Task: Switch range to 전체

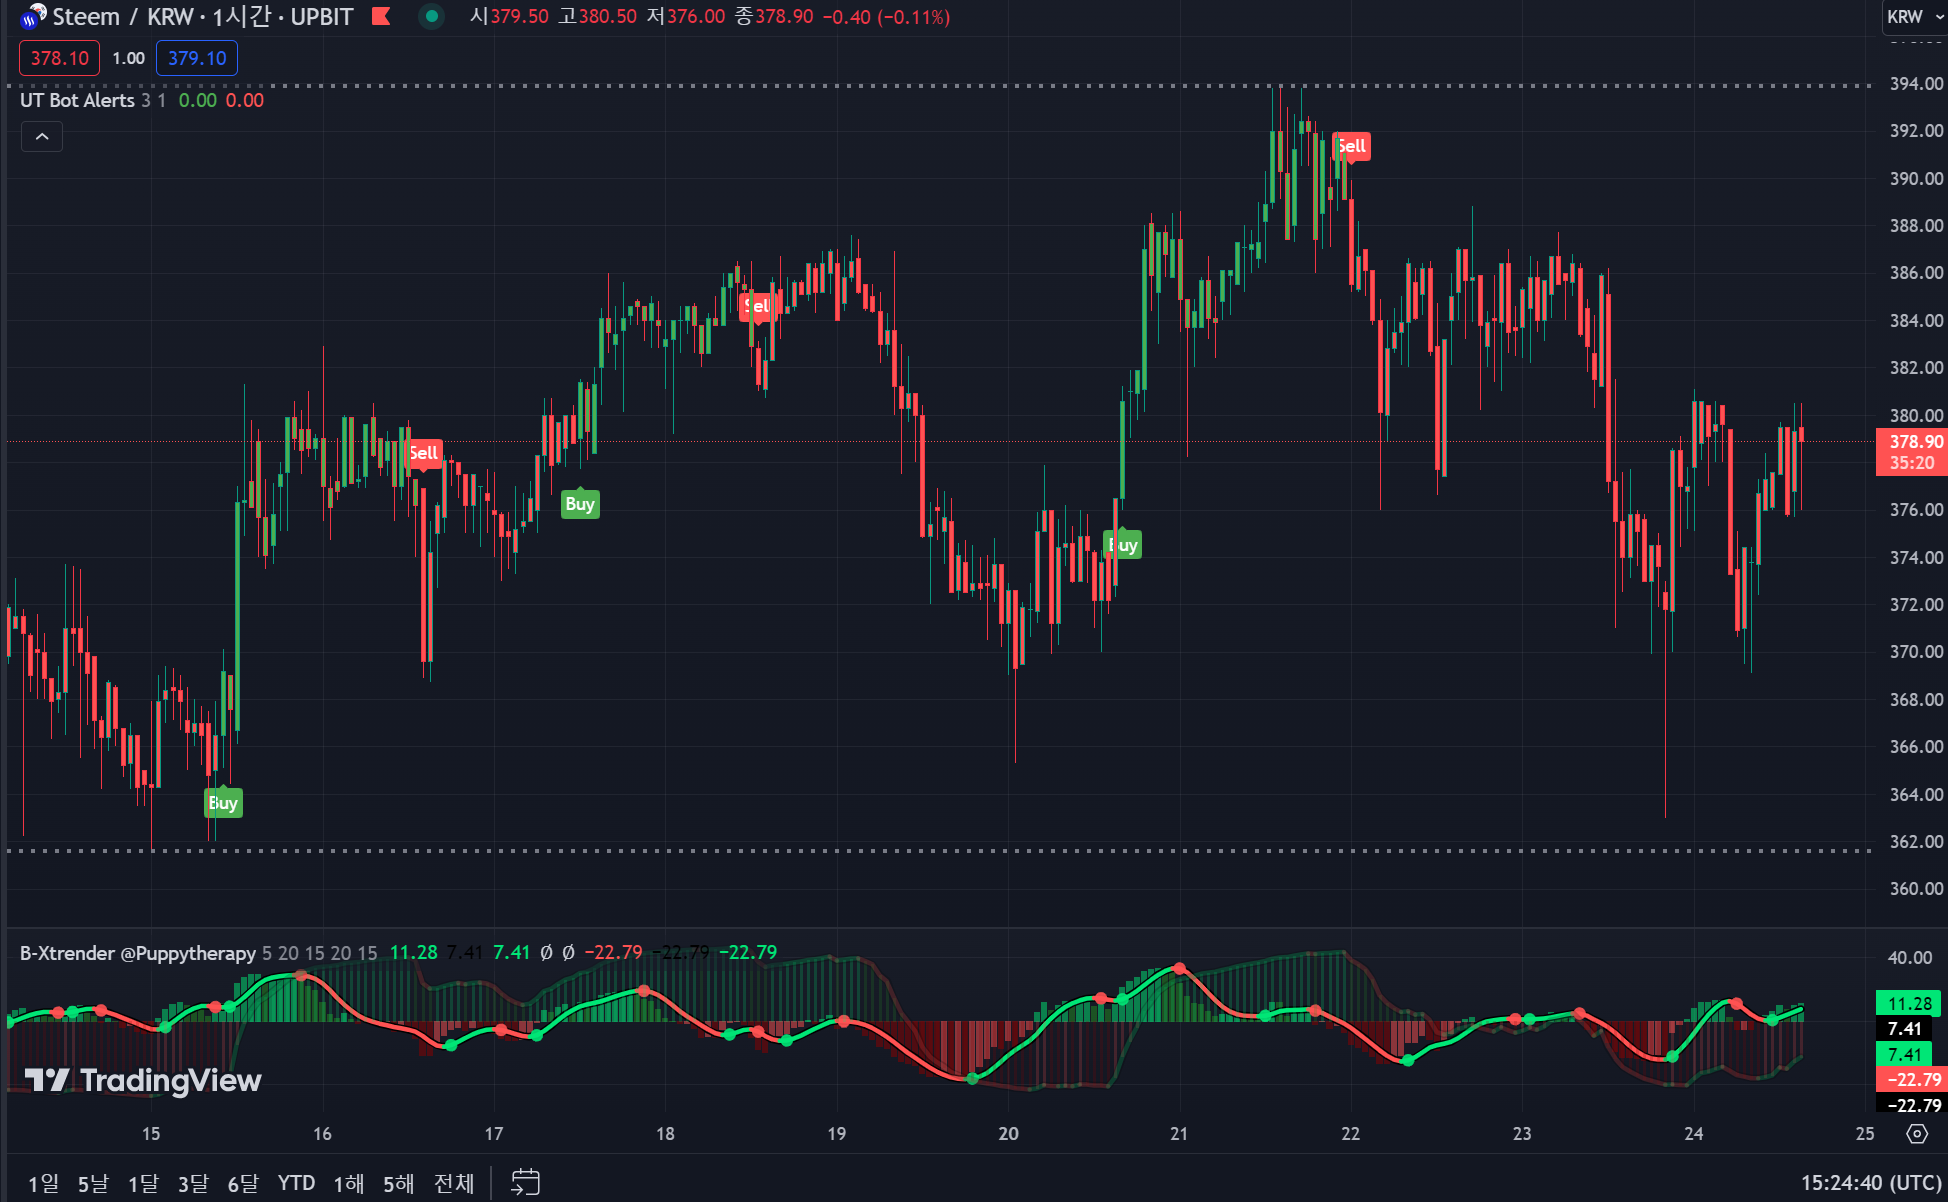Action: click(454, 1183)
